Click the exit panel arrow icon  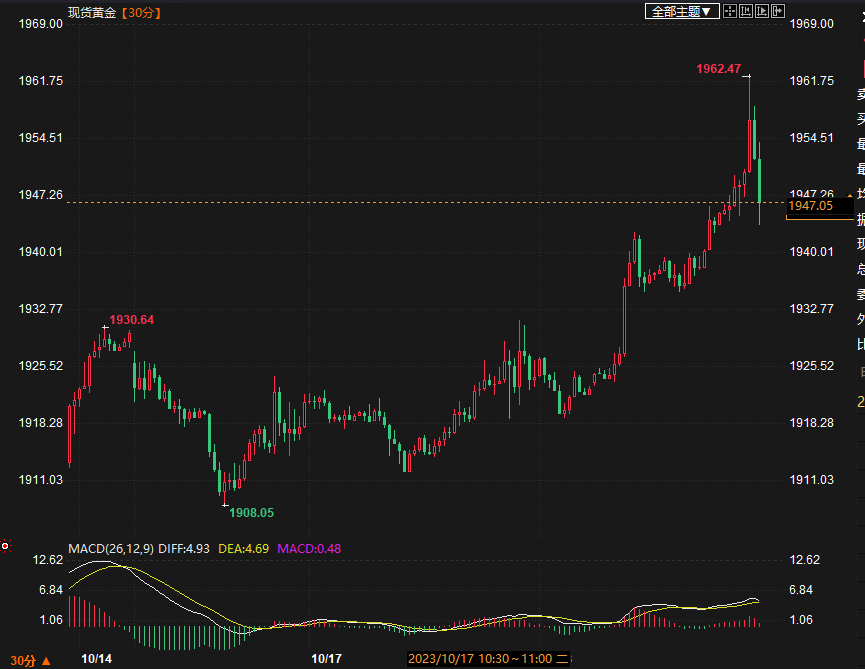pos(778,12)
